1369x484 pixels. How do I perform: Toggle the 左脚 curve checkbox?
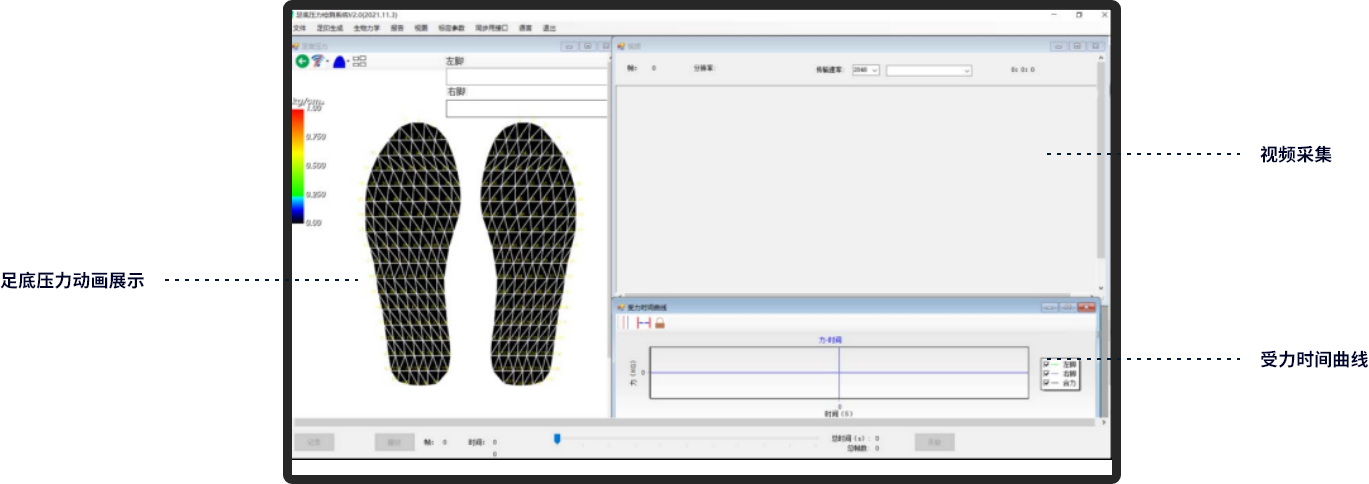(x=1046, y=364)
